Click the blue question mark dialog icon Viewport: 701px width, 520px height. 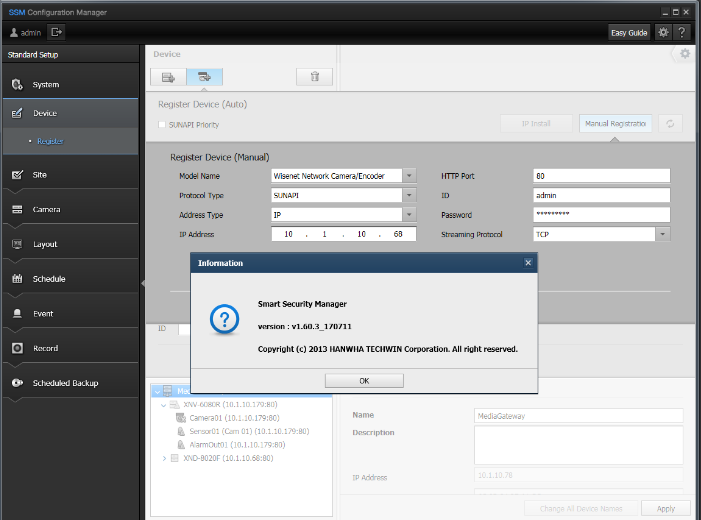pyautogui.click(x=224, y=319)
